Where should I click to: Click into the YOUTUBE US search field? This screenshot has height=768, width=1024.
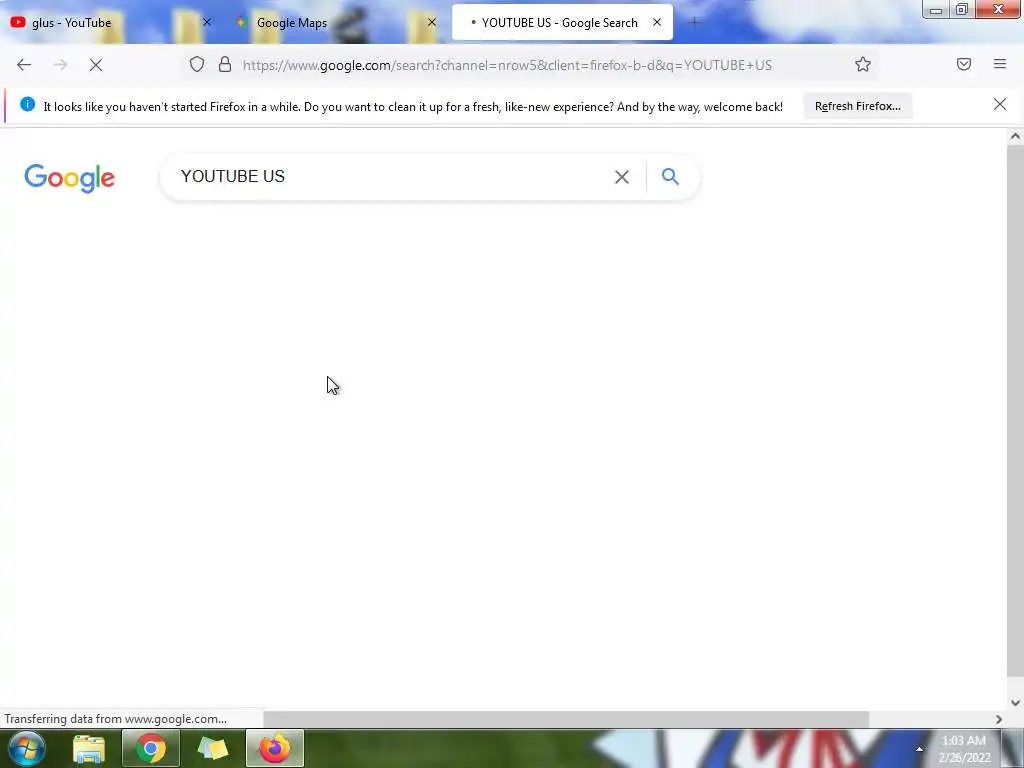pyautogui.click(x=392, y=176)
